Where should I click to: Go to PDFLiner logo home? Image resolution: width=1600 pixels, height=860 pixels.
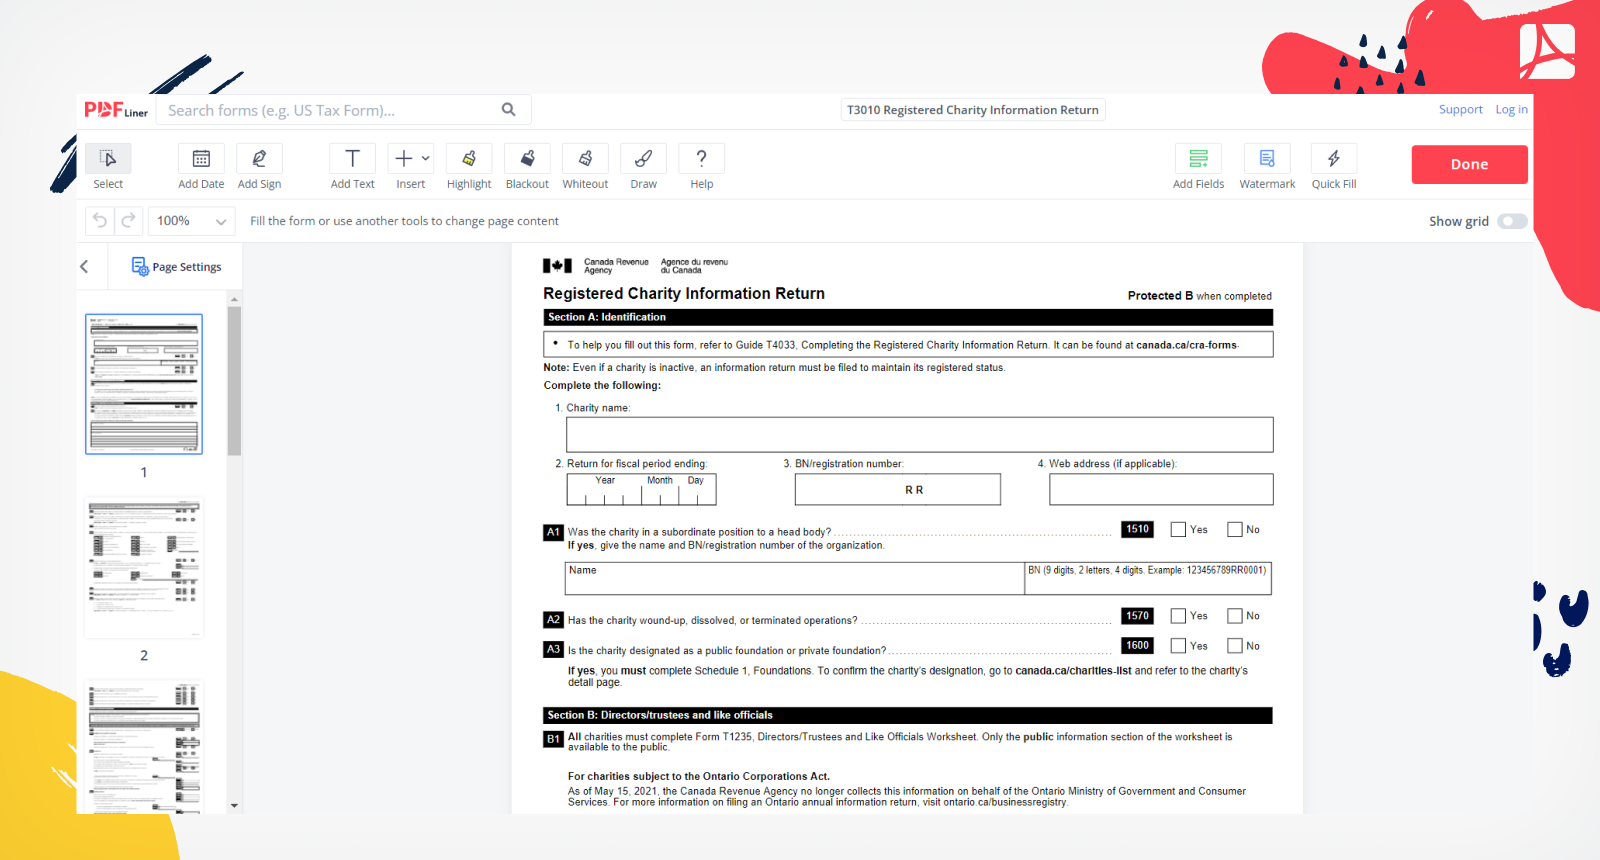pyautogui.click(x=116, y=110)
